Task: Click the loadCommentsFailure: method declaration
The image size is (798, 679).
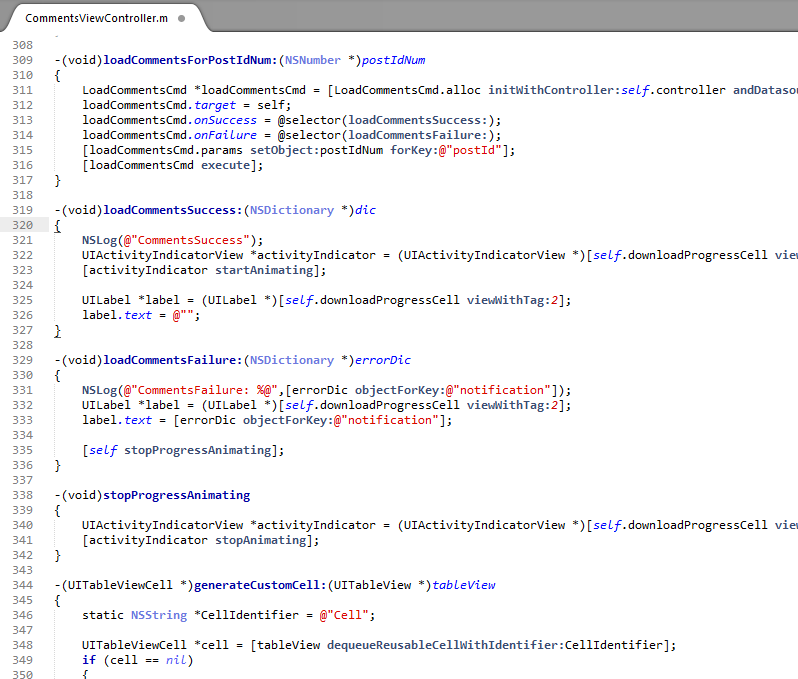Action: (x=173, y=360)
